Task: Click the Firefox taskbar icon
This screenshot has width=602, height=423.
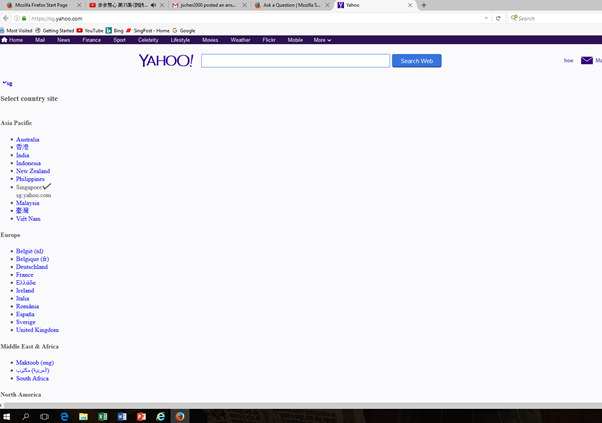Action: 180,416
